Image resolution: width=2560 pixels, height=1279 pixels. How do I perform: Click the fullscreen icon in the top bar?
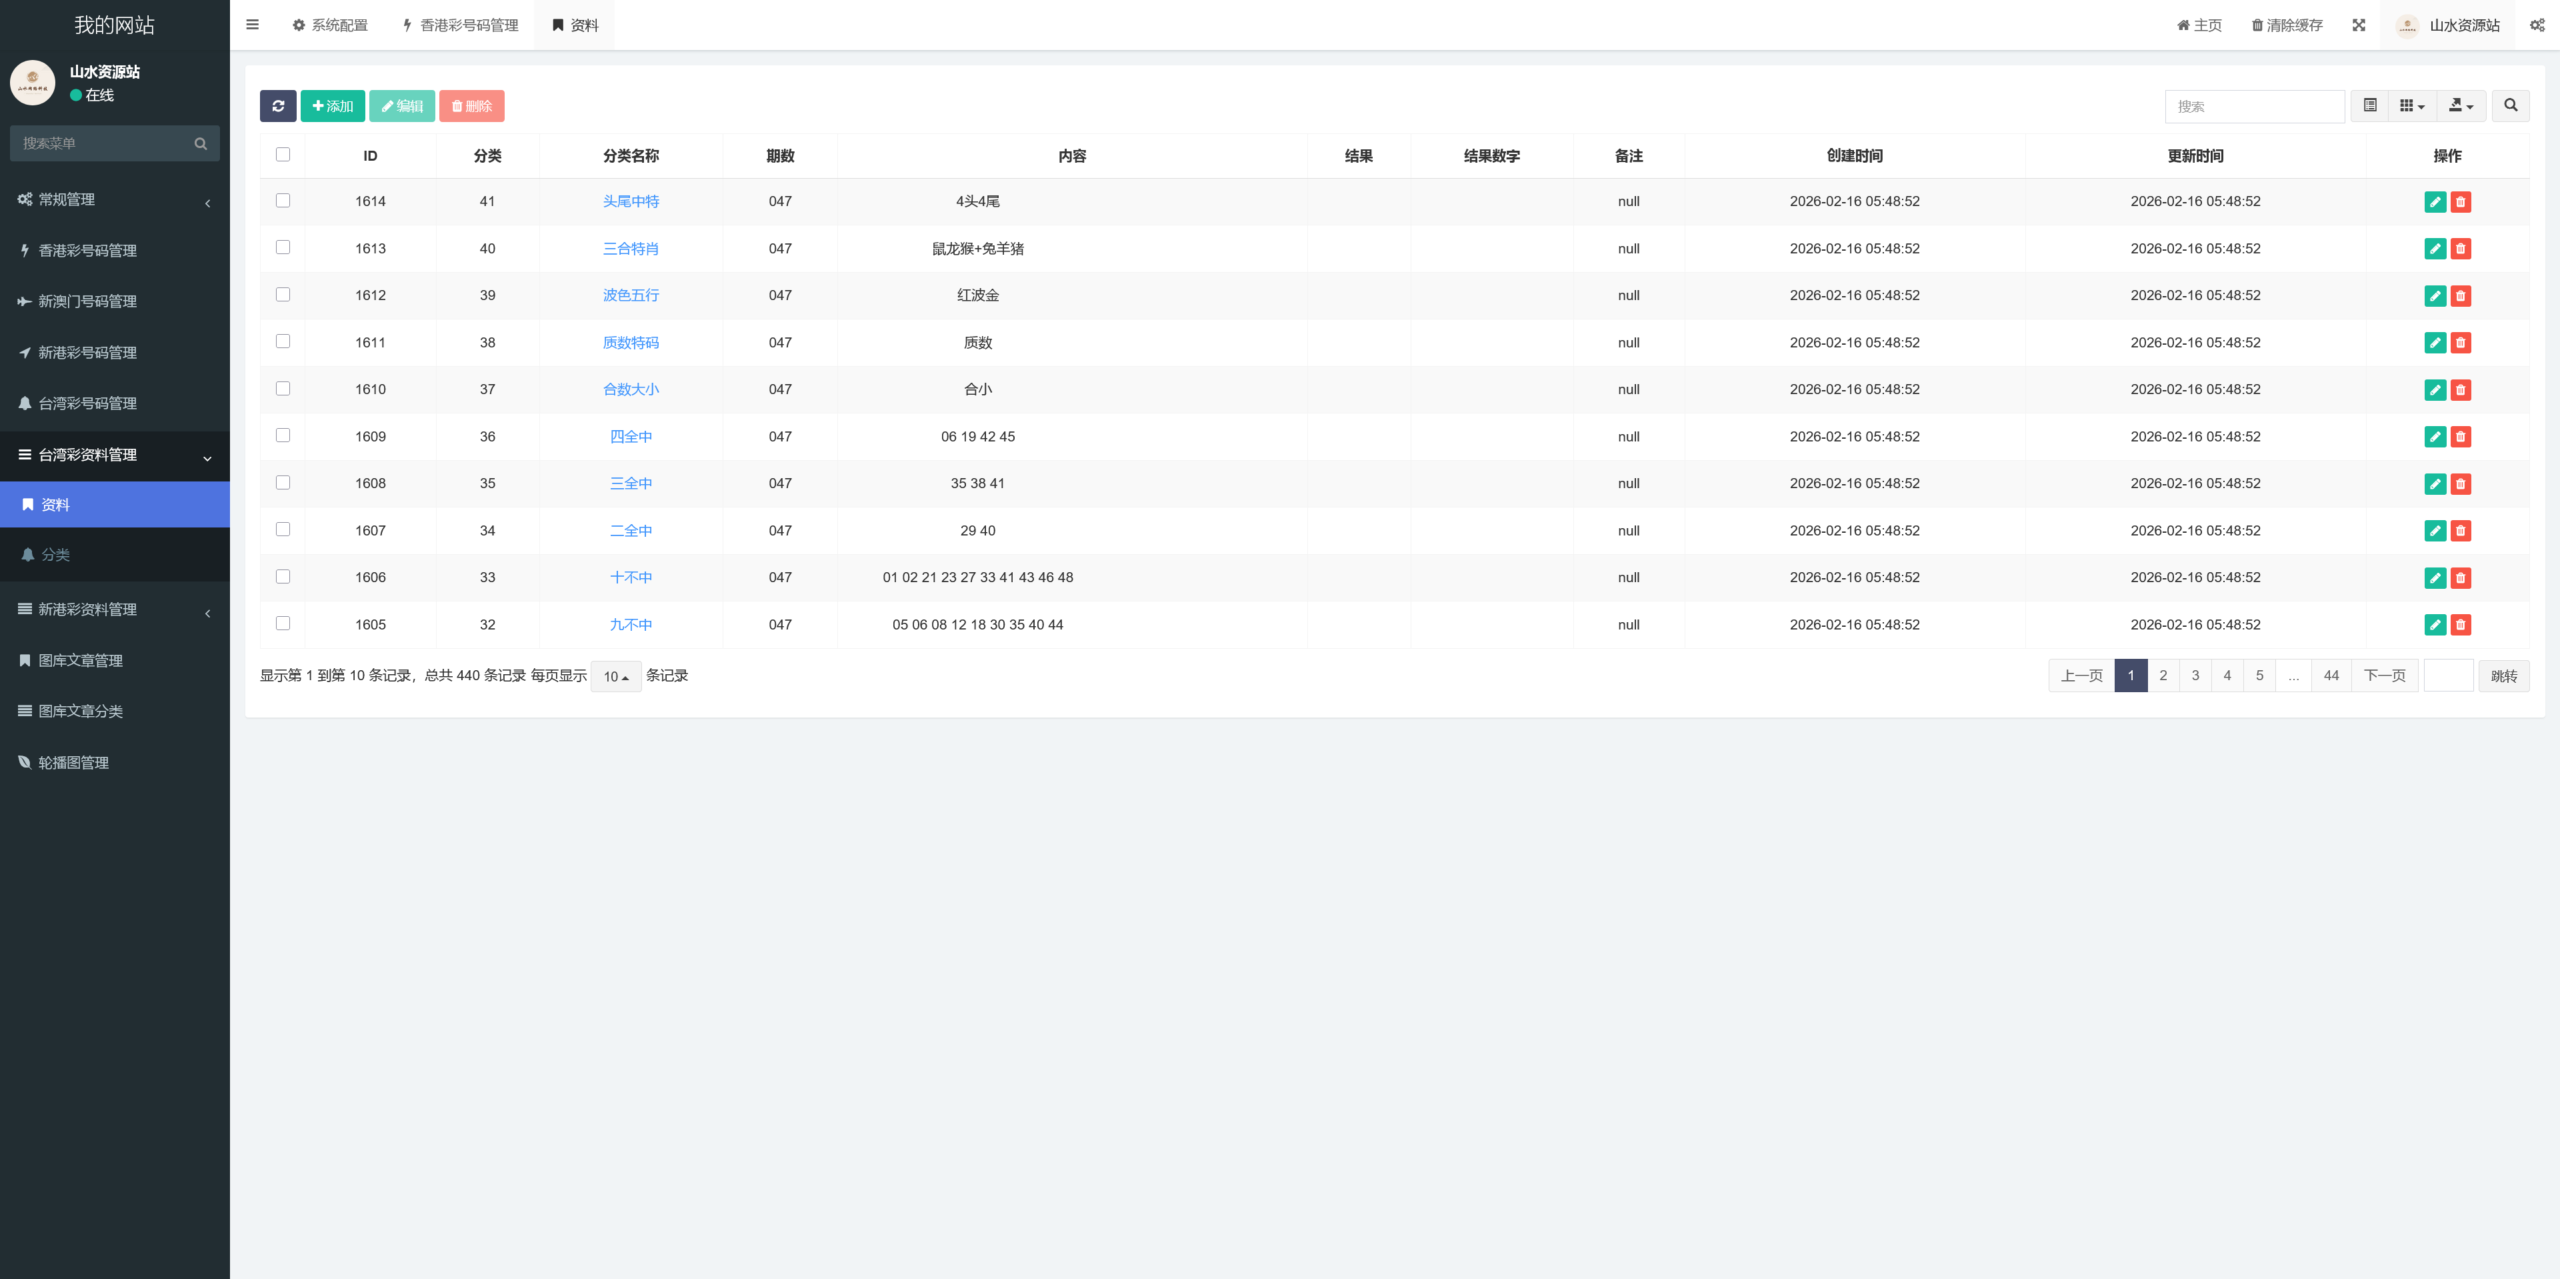click(x=2358, y=24)
